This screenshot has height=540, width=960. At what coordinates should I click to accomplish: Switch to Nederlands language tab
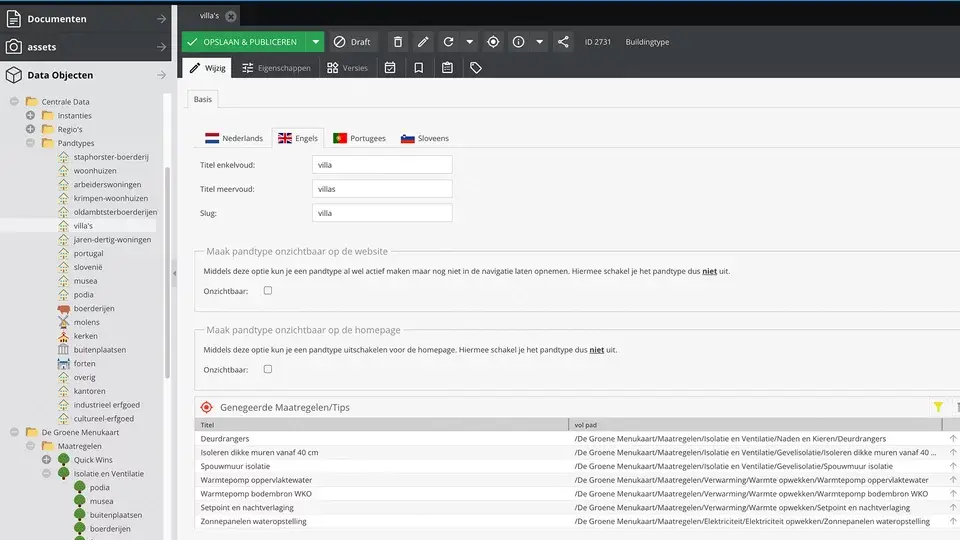pyautogui.click(x=234, y=138)
